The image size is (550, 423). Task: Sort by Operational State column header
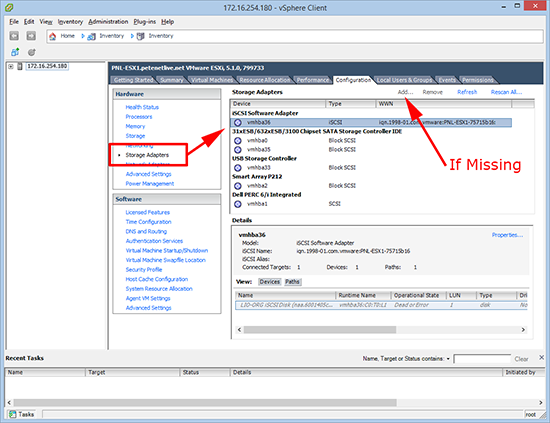tap(418, 295)
